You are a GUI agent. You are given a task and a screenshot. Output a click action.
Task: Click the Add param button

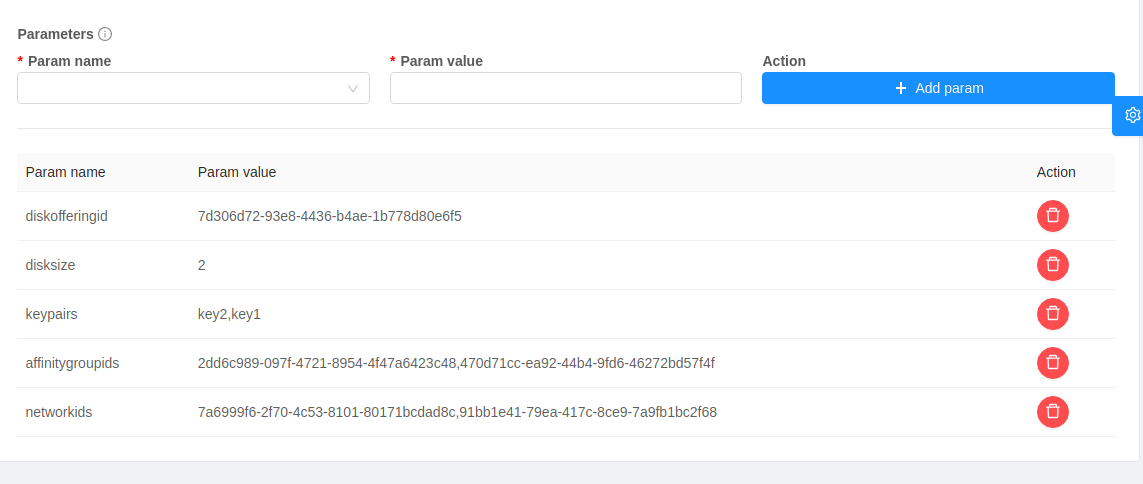pyautogui.click(x=937, y=88)
